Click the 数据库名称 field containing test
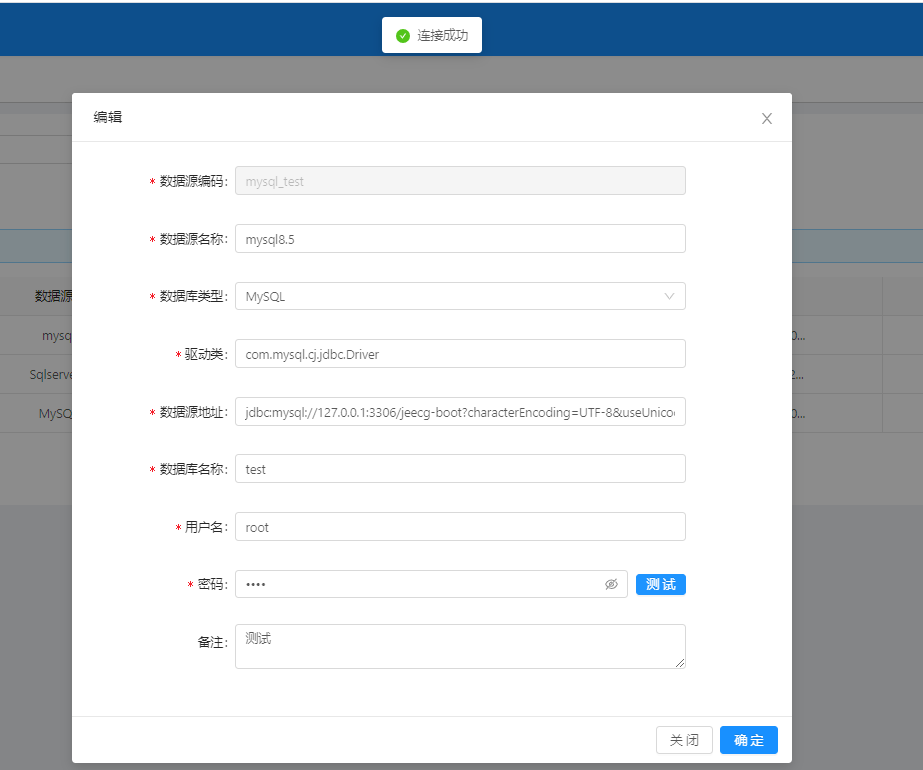The image size is (923, 770). [460, 469]
